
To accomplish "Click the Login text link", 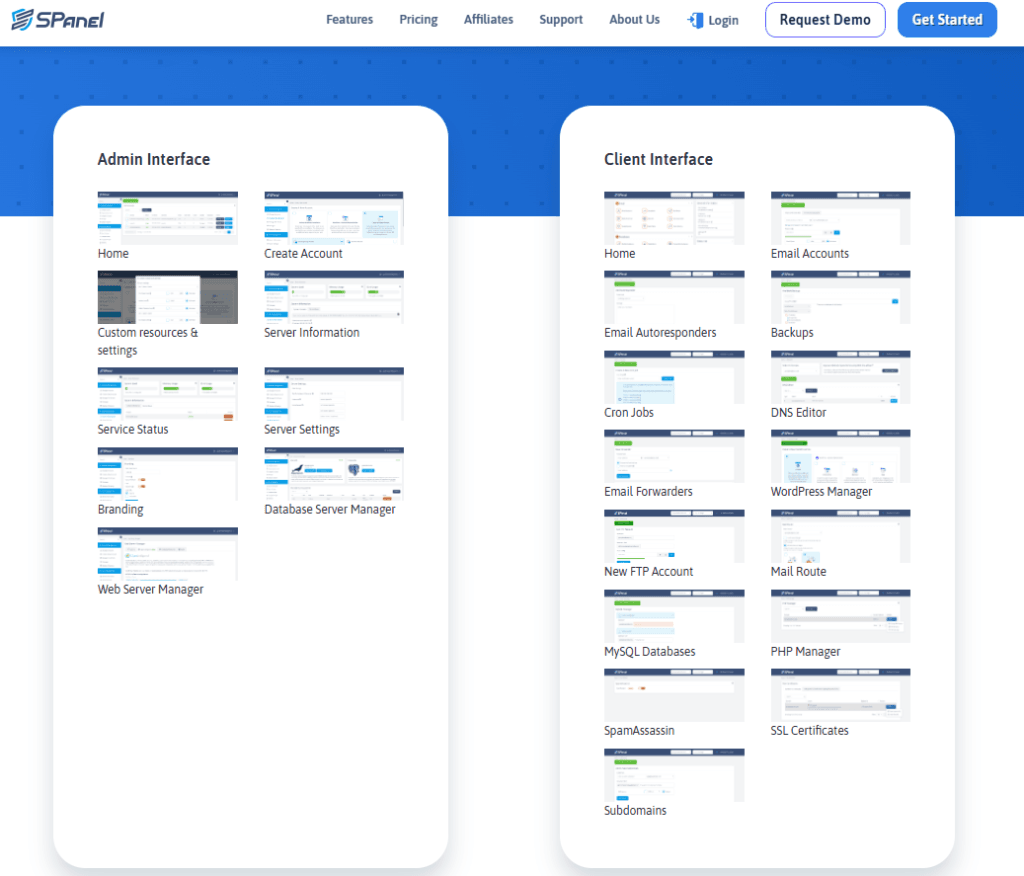I will (x=724, y=20).
